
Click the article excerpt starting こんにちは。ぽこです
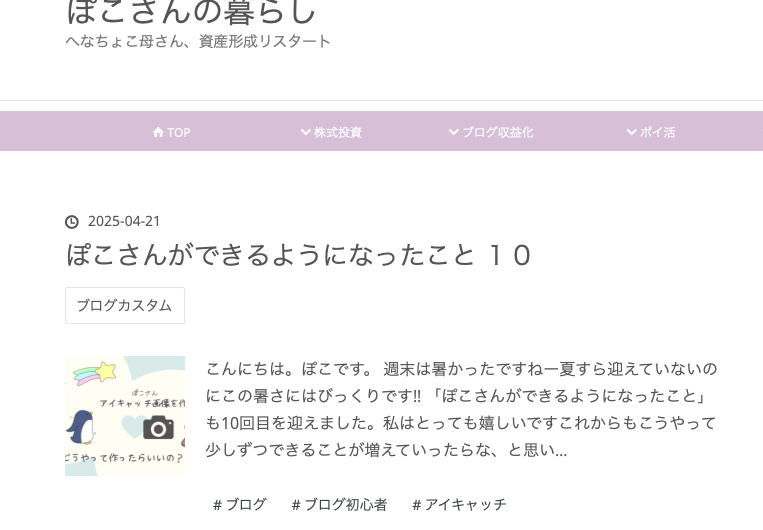461,409
